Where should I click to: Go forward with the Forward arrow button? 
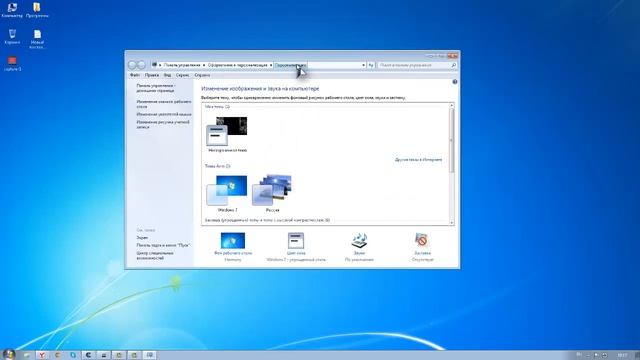[x=141, y=65]
